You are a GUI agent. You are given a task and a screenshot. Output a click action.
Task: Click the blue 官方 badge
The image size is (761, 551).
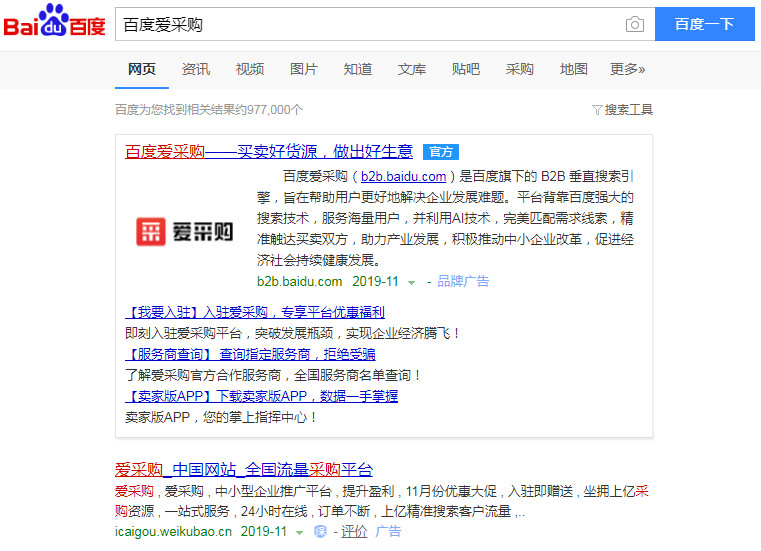pos(440,152)
